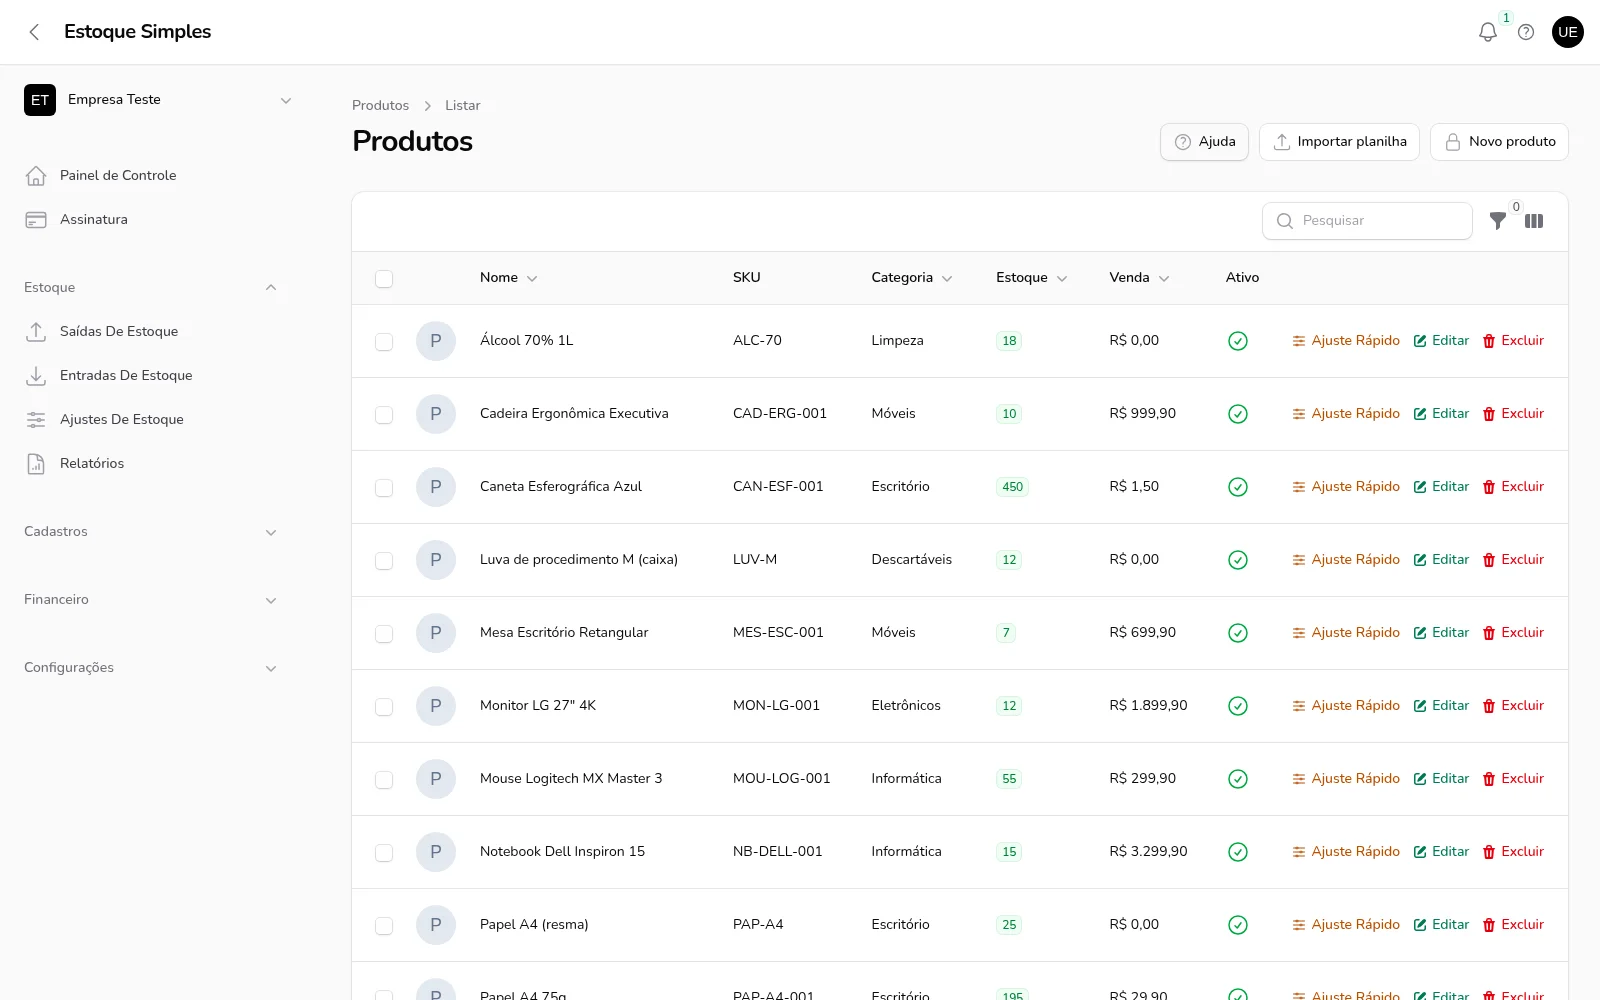
Task: Sort the table by Categoria column
Action: point(911,278)
